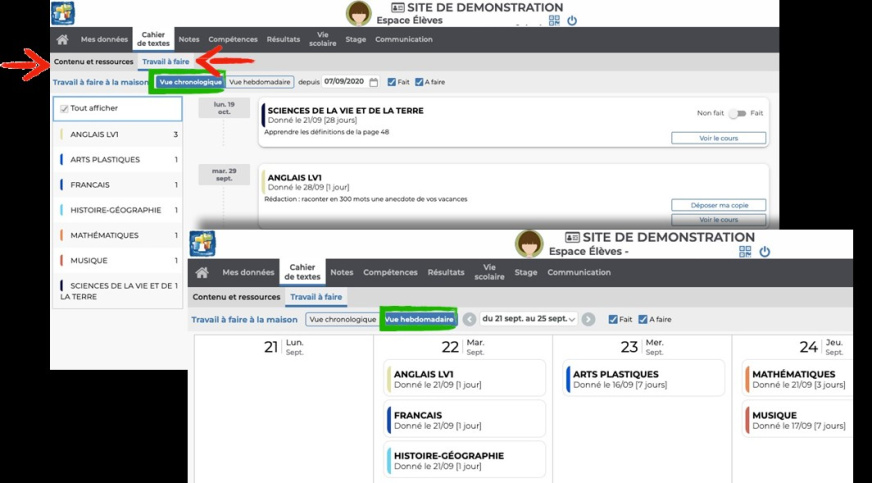Uncheck 'A faire' checkbox in the weekly view window
872x483 pixels.
(x=643, y=319)
